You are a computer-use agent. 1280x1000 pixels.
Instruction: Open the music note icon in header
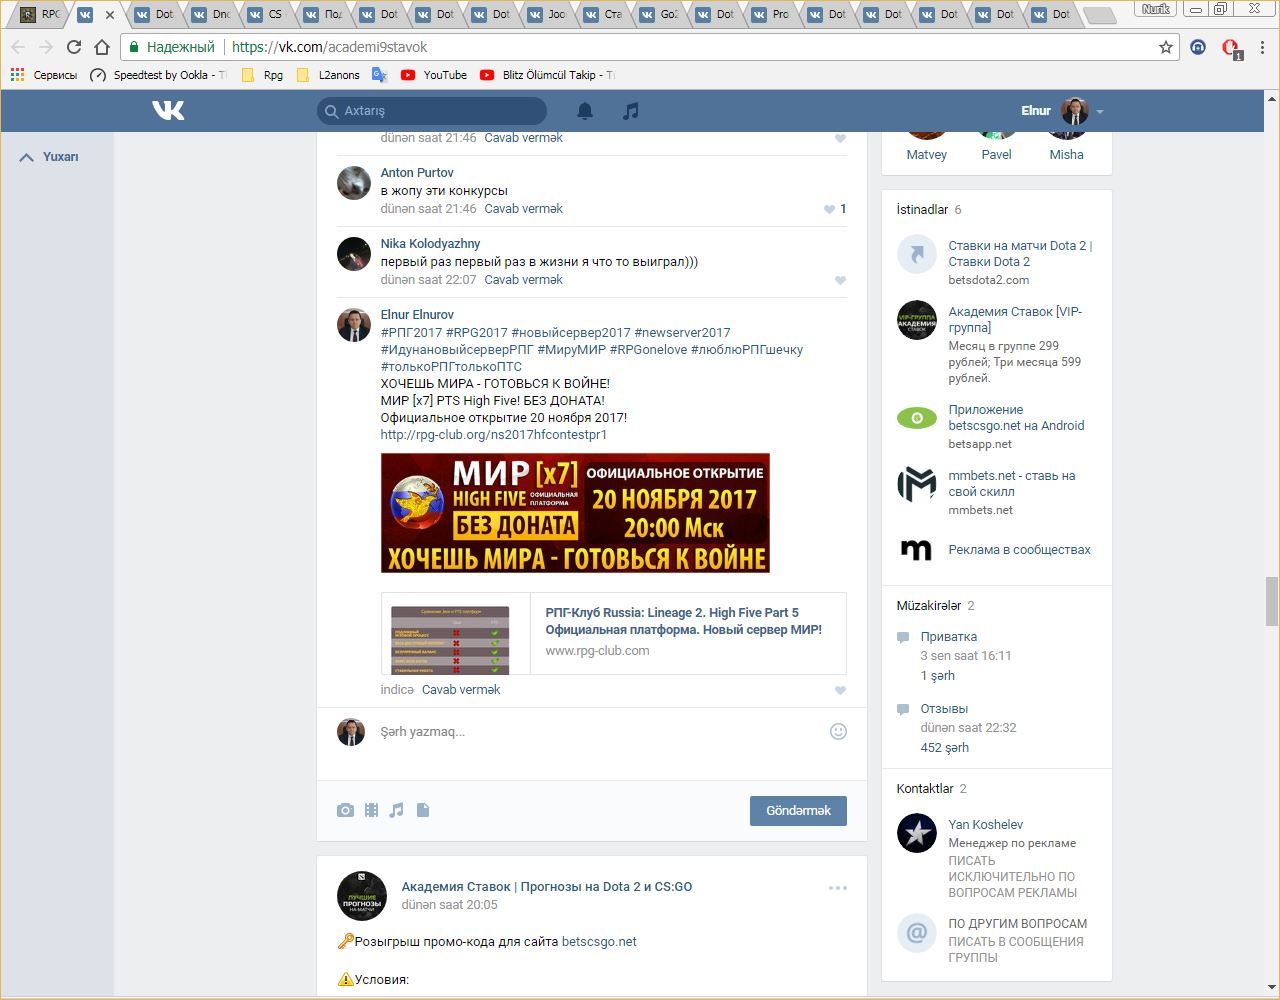click(x=630, y=111)
